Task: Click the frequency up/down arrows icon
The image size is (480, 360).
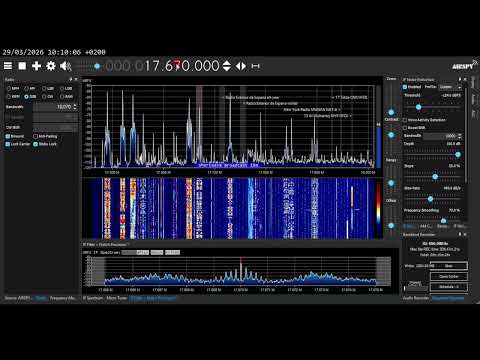Action: [x=227, y=66]
